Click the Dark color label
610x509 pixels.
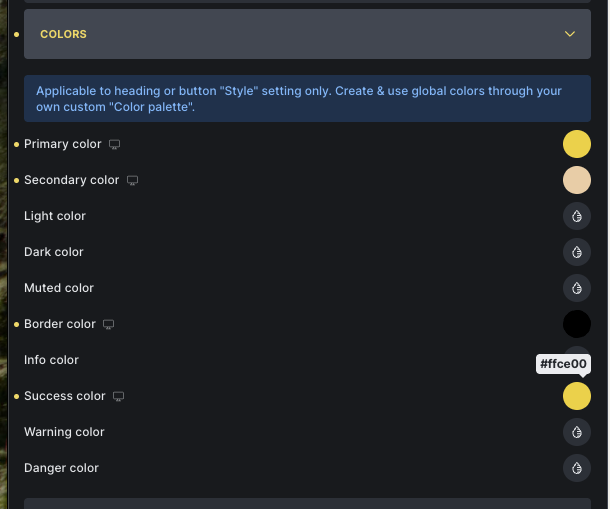pyautogui.click(x=54, y=252)
